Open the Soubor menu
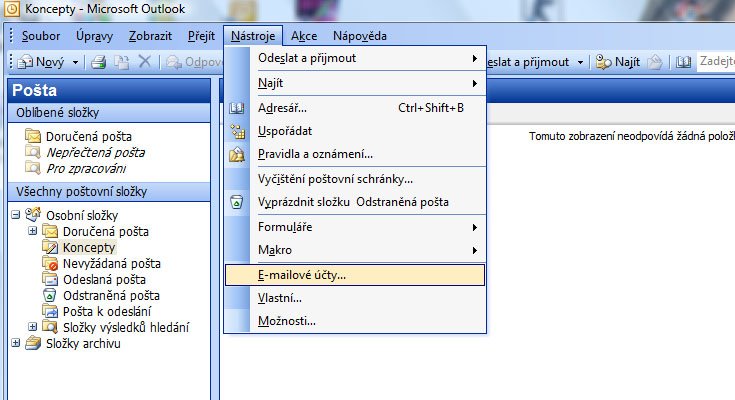The height and width of the screenshot is (400, 735). tap(41, 36)
